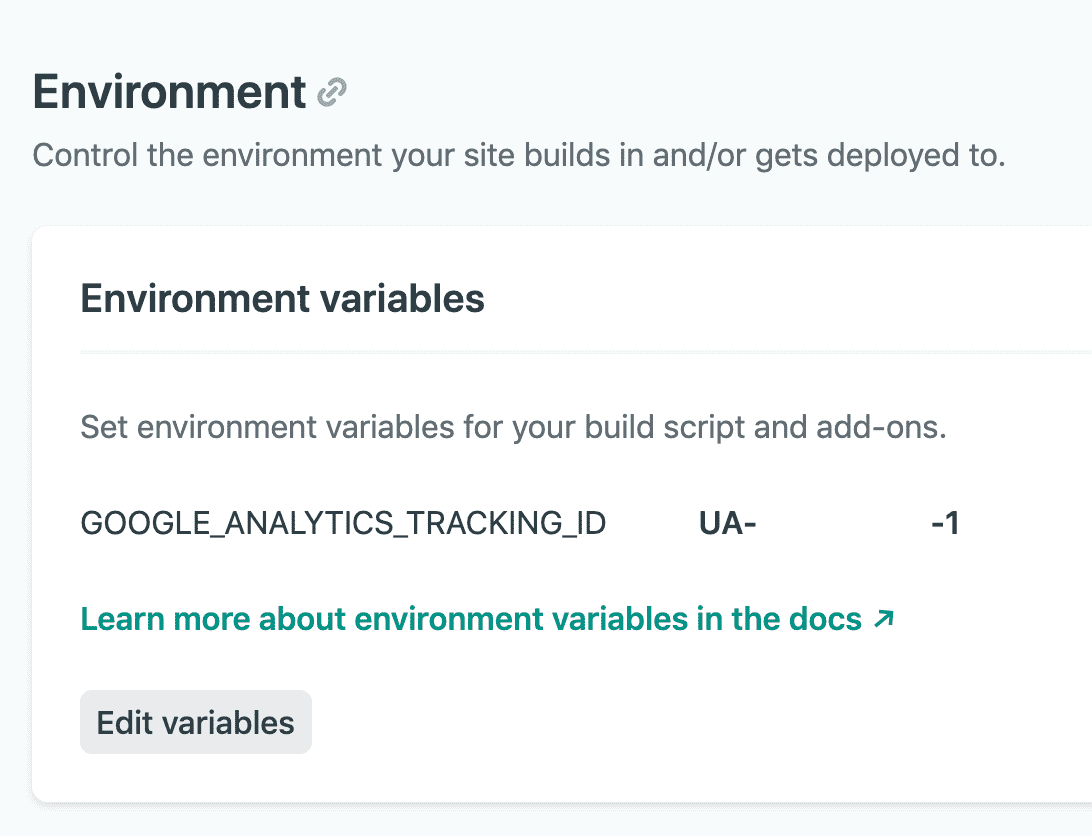Select the GOOGLE_ANALYTICS_TRACKING_ID variable name
This screenshot has width=1092, height=836.
click(343, 524)
